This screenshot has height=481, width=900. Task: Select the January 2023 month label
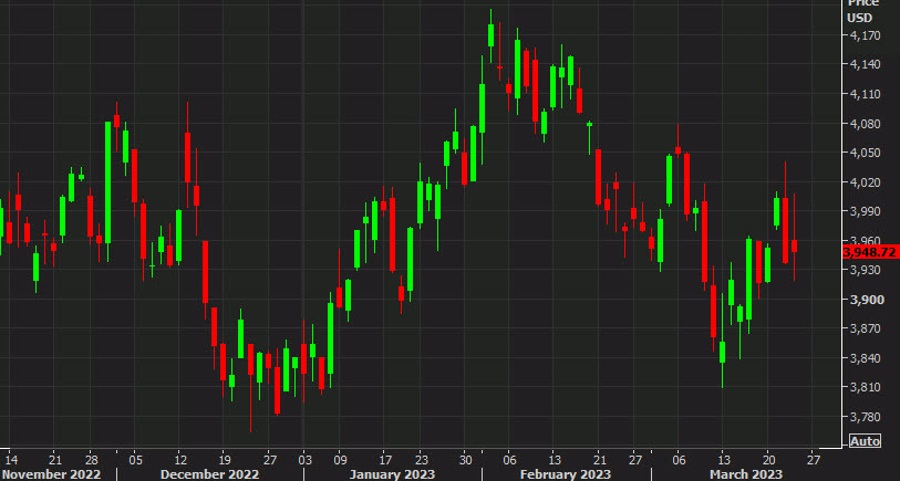(x=392, y=474)
